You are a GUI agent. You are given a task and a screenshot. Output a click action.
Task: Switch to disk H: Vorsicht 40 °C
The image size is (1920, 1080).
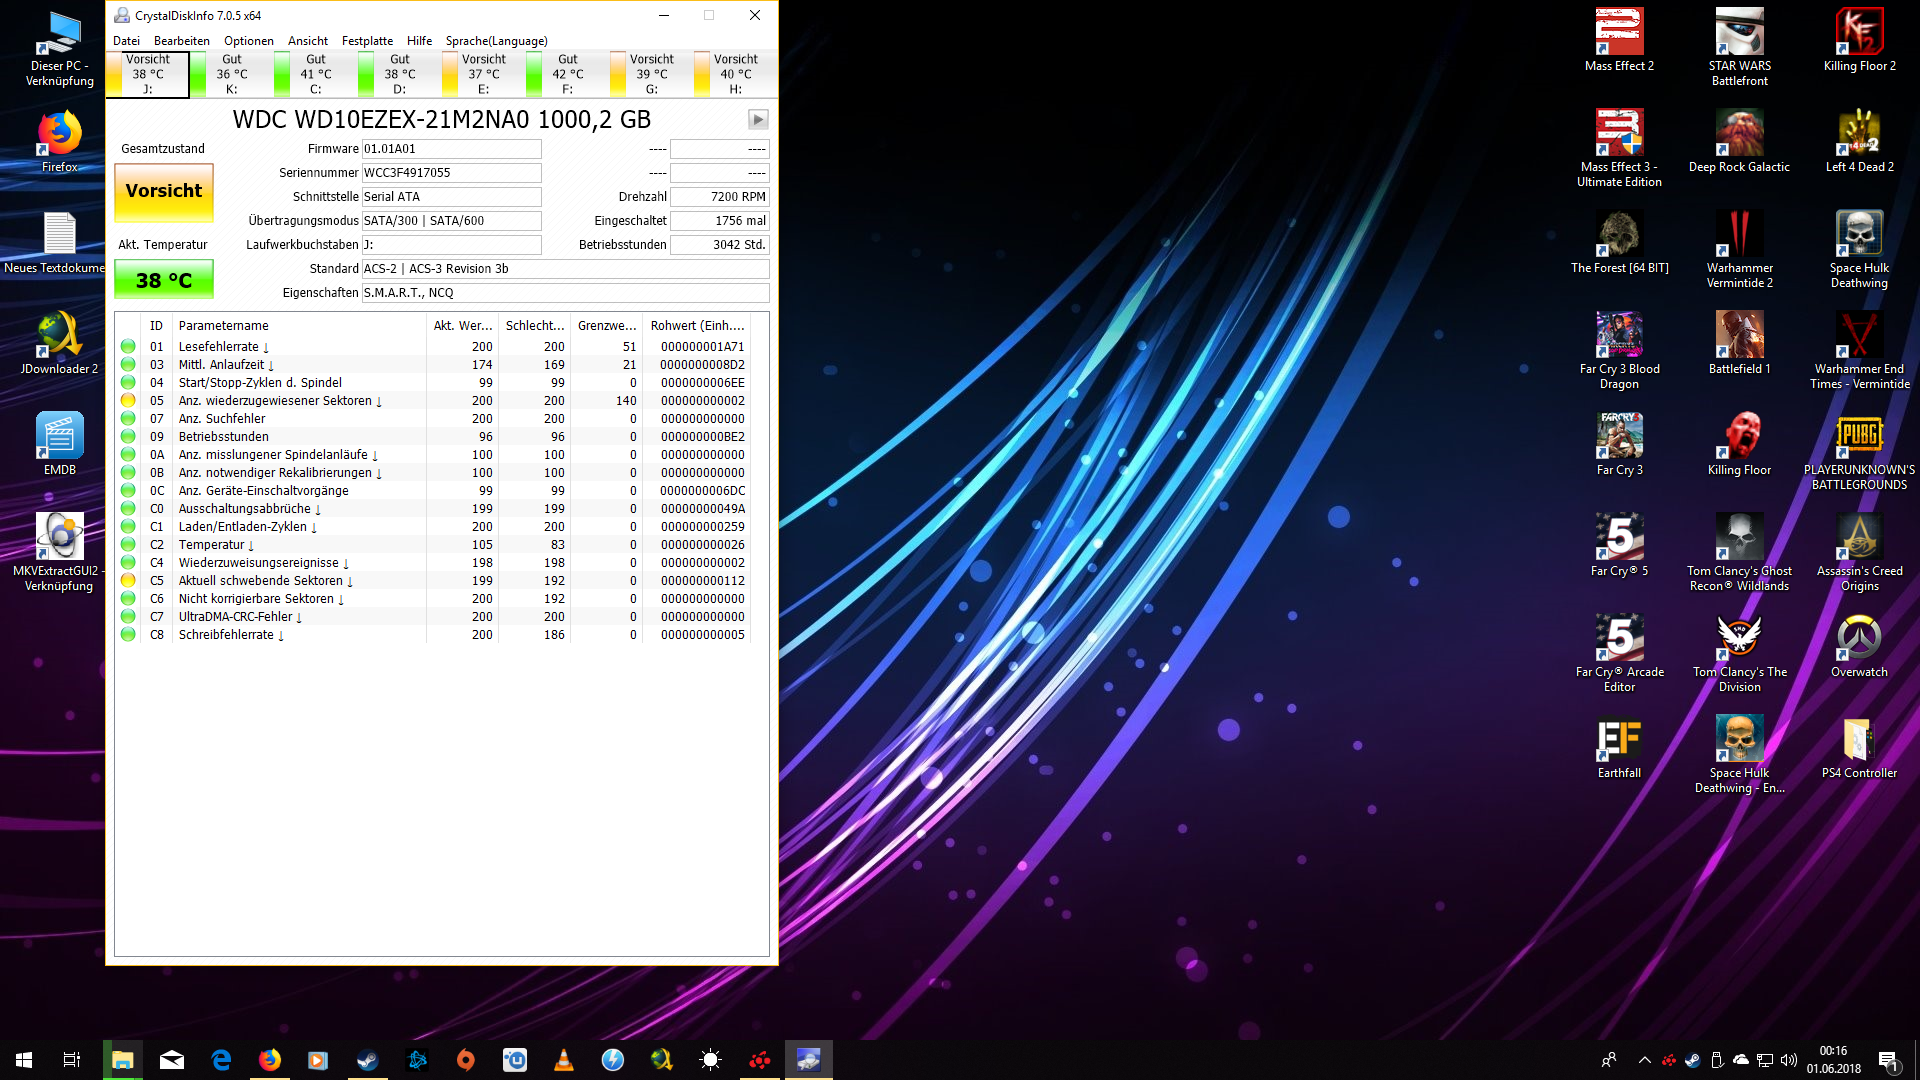(736, 74)
